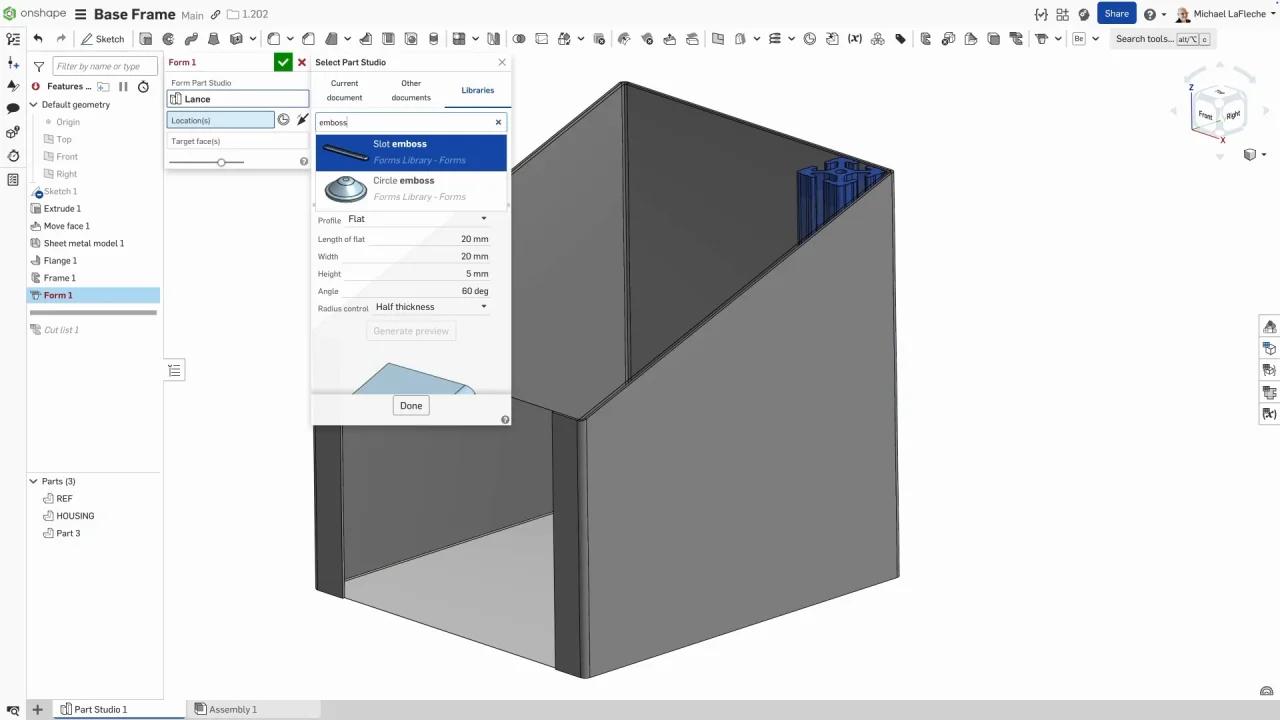Open the Radius control dropdown
The width and height of the screenshot is (1280, 720).
431,307
